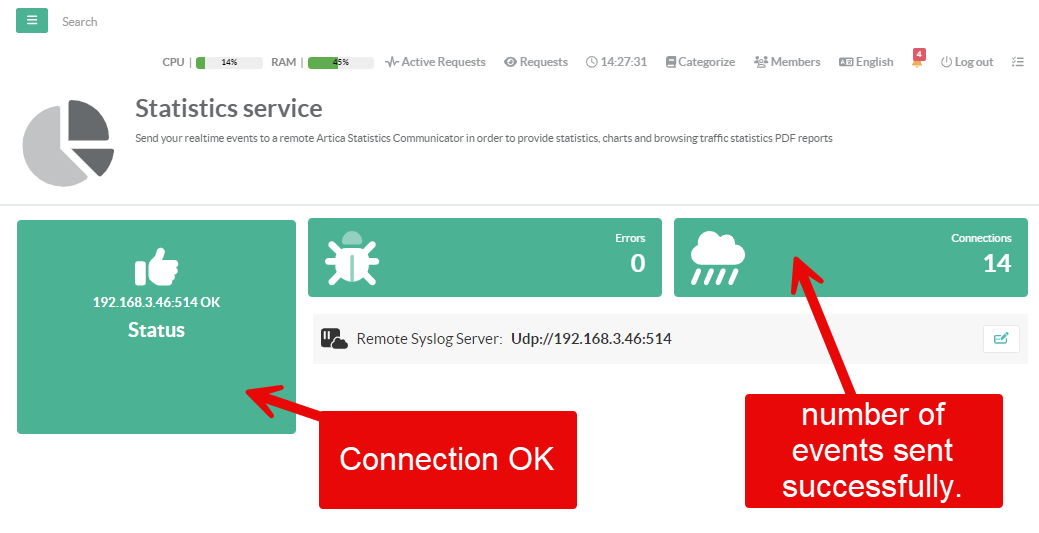Click the CPU usage progress bar

[x=229, y=62]
